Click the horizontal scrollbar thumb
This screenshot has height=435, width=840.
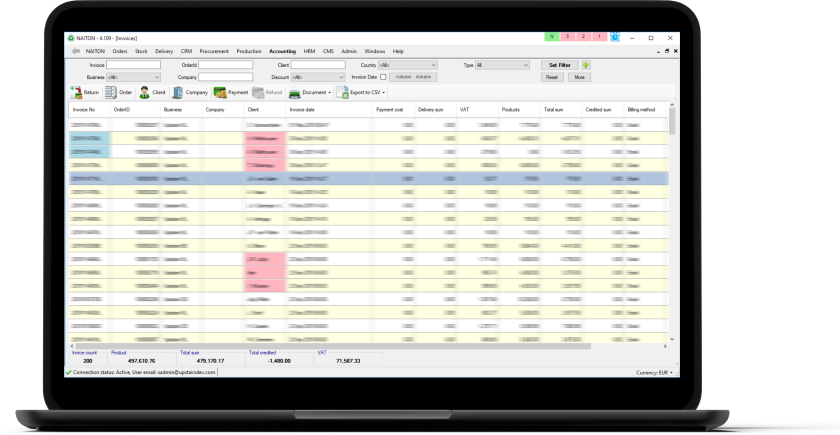click(332, 347)
